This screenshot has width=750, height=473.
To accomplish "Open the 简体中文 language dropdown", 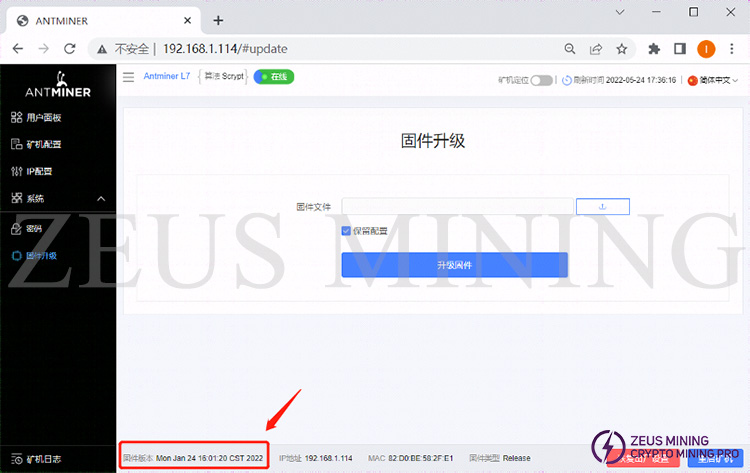I will [713, 80].
